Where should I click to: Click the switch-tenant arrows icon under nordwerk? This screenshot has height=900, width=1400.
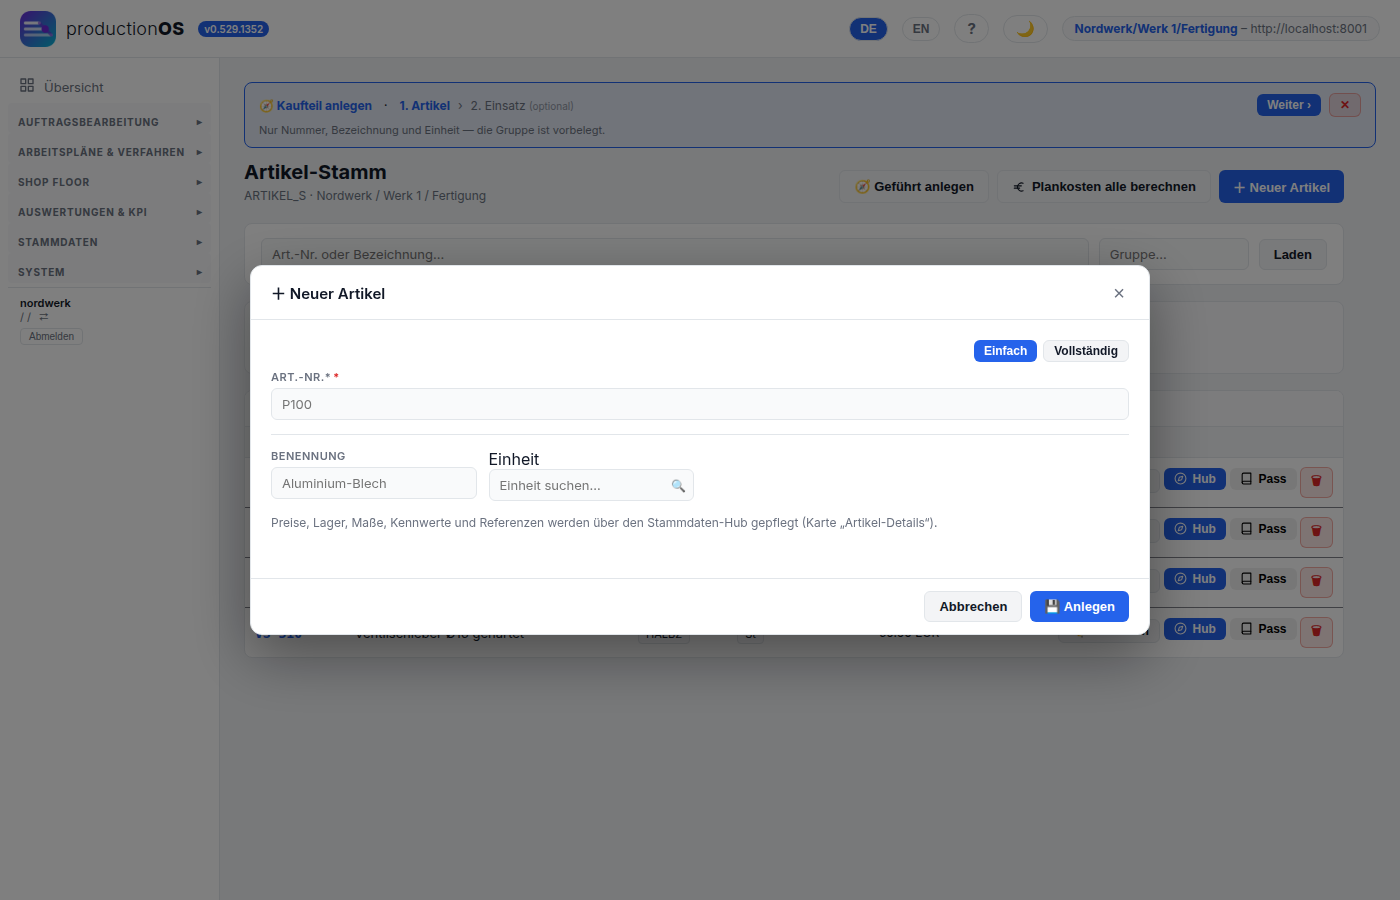tap(44, 317)
